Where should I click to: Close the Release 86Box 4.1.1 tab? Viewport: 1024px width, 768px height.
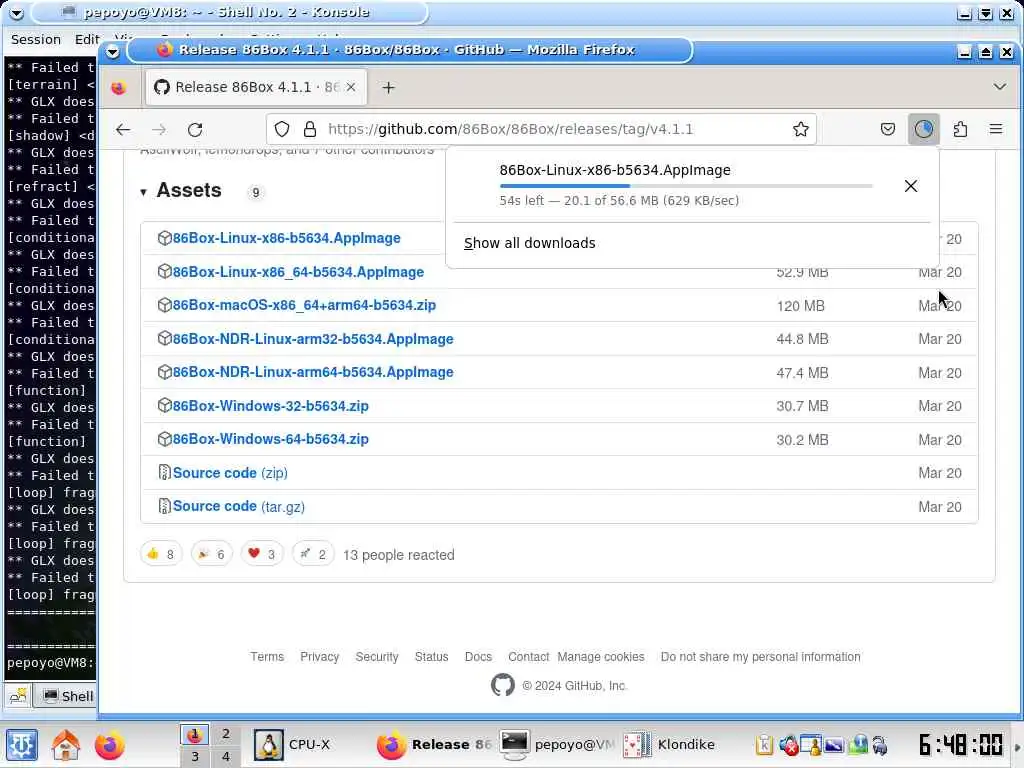(x=351, y=87)
